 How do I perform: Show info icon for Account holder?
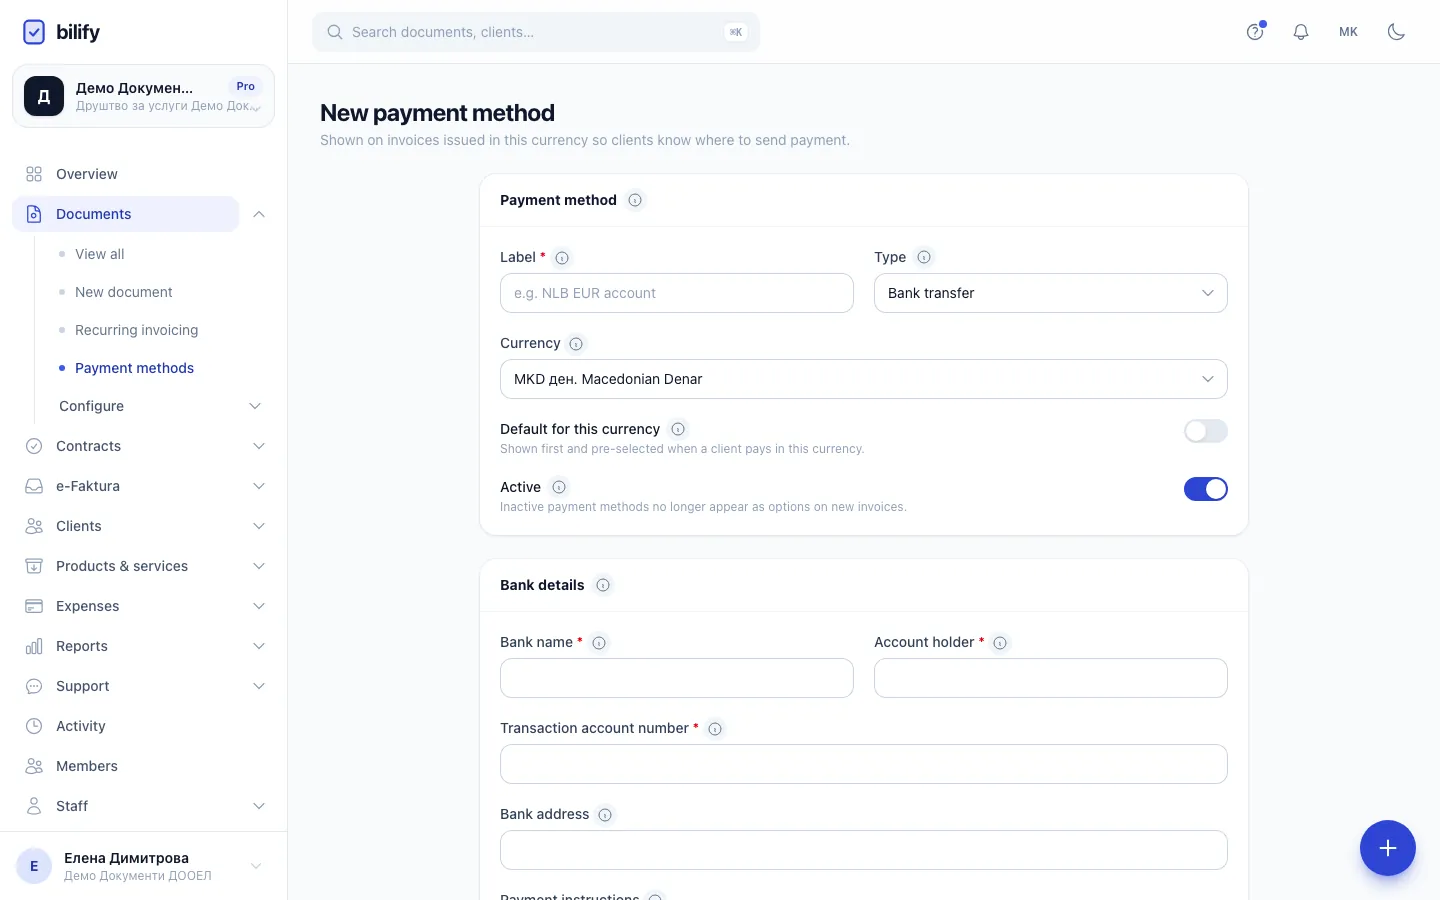click(x=1000, y=643)
